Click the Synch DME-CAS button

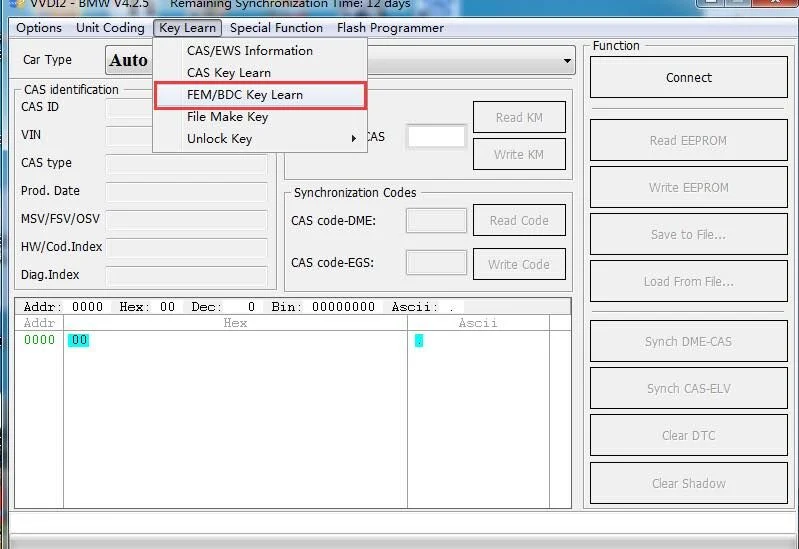(688, 341)
